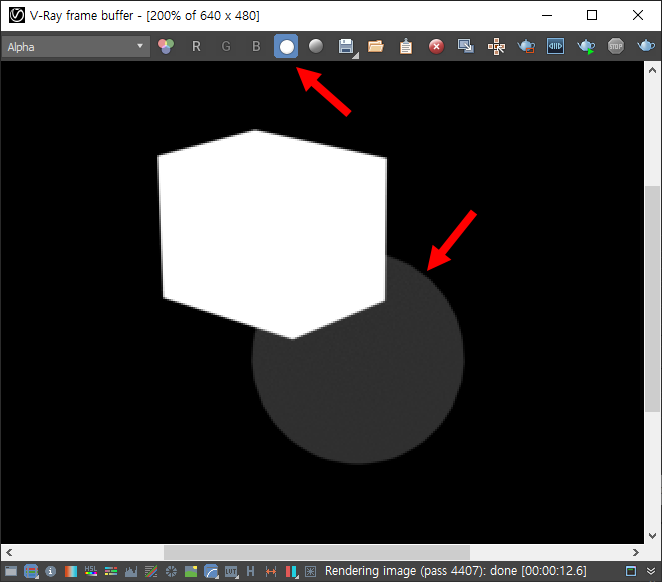Screen dimensions: 662x582
Task: Toggle white balance correction
Action: click(71, 571)
